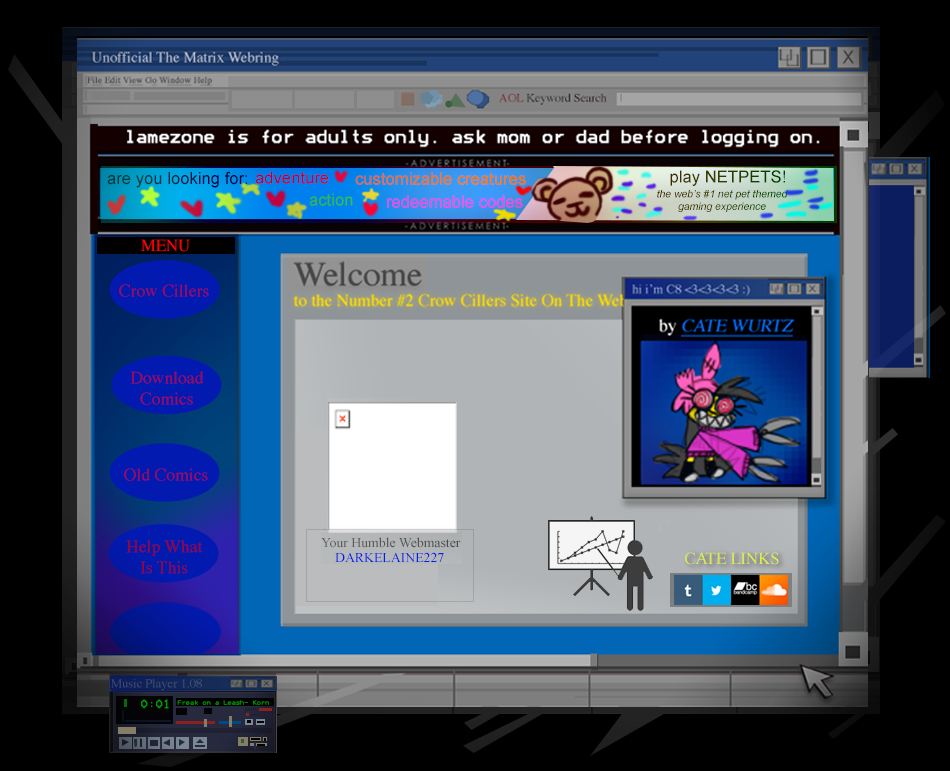
Task: Open the Edit menu
Action: (x=112, y=80)
